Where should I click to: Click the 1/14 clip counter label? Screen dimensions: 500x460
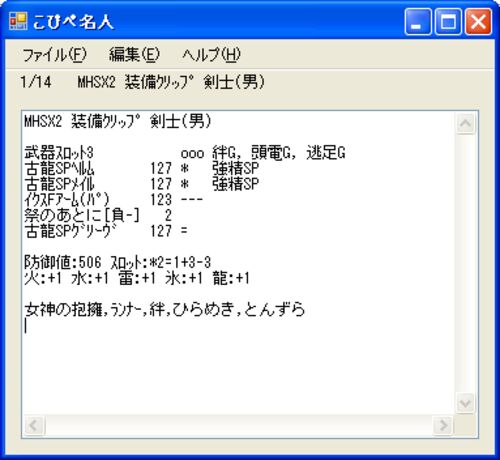point(36,82)
